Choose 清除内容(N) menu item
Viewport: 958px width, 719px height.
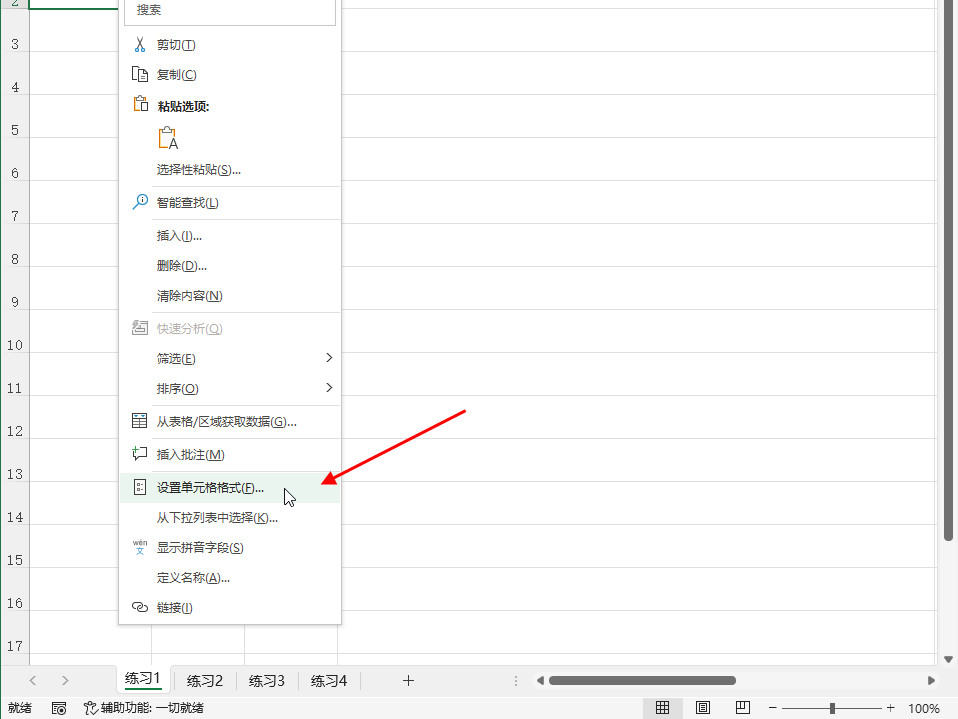click(x=229, y=296)
